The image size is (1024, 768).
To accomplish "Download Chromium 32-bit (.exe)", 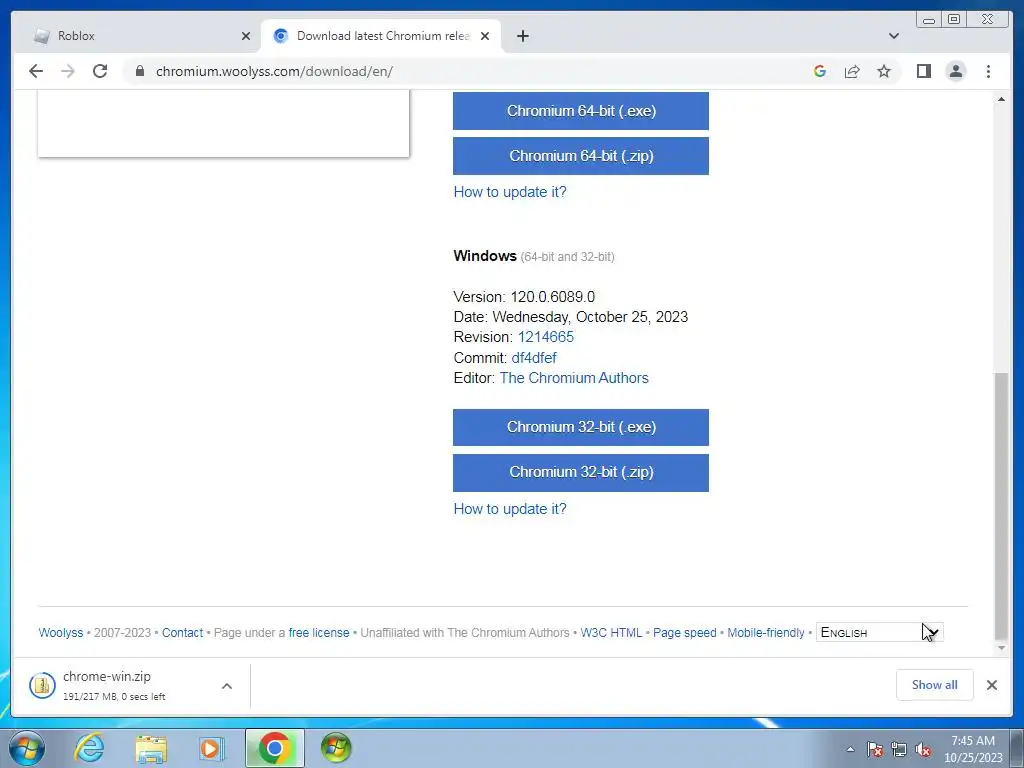I will (581, 427).
